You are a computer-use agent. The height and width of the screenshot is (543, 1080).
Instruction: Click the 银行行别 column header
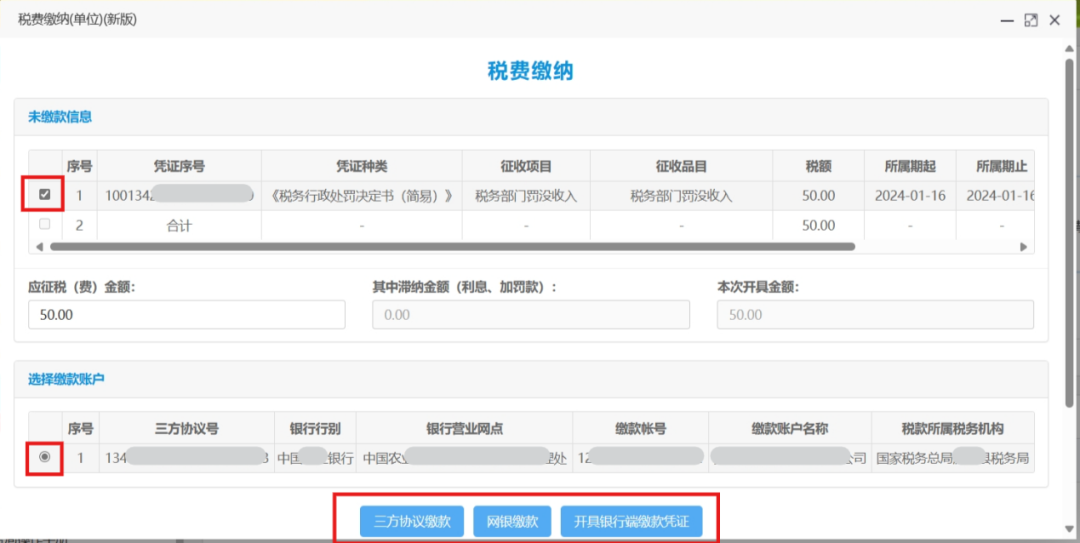coord(315,428)
